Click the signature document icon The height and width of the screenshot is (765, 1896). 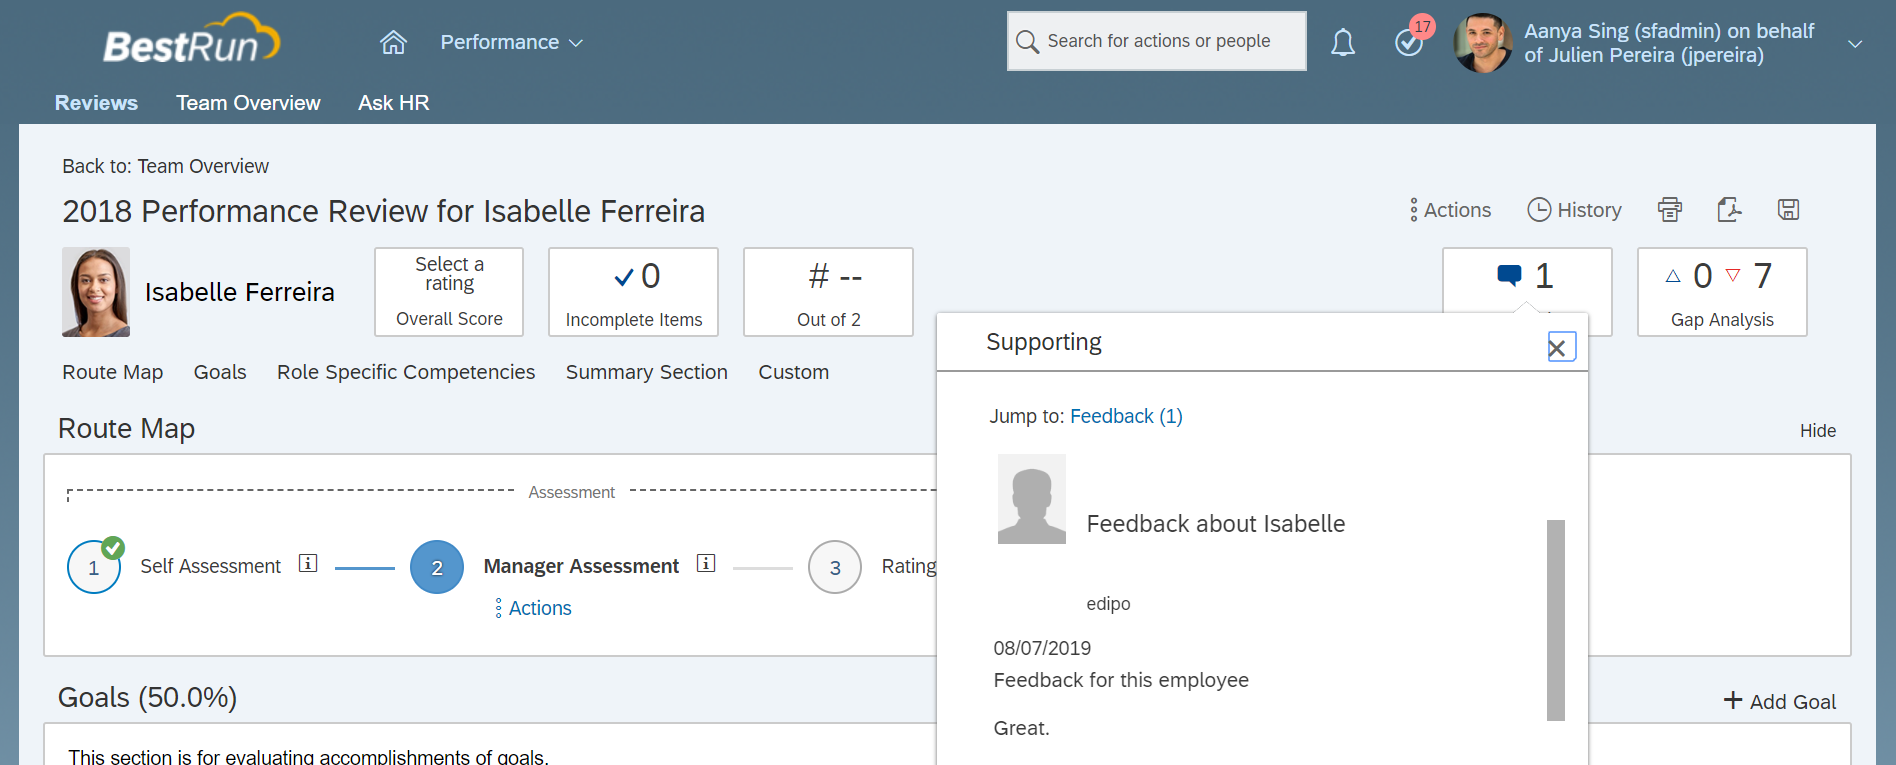[x=1729, y=209]
